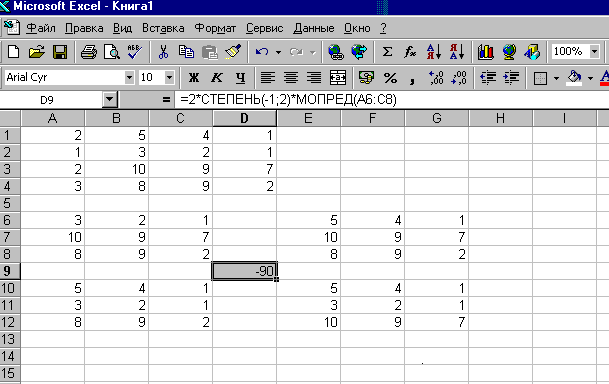Viewport: 609px width, 384px height.
Task: Create a new workbook with the blank page icon
Action: 14,52
